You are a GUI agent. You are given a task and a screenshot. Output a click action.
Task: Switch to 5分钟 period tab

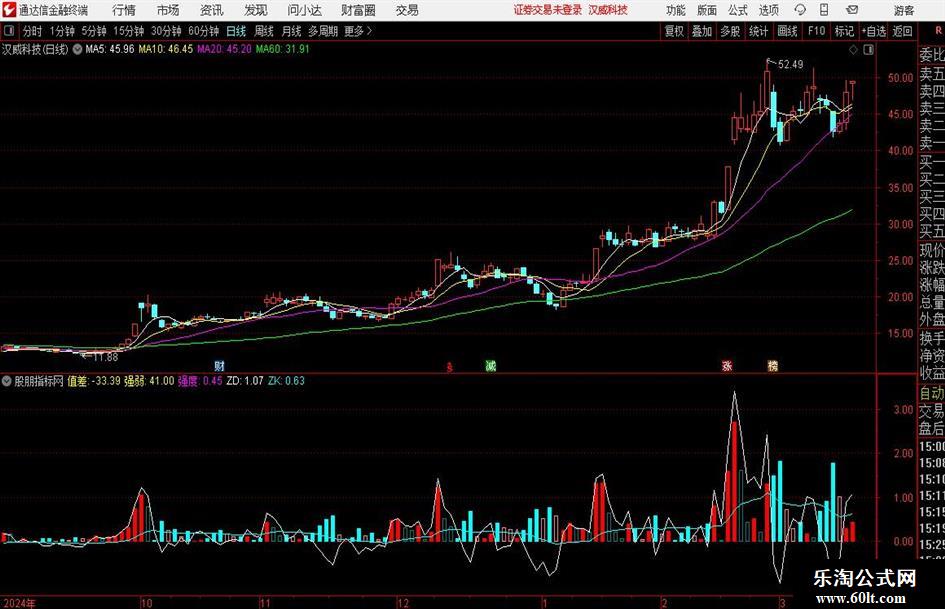[94, 31]
